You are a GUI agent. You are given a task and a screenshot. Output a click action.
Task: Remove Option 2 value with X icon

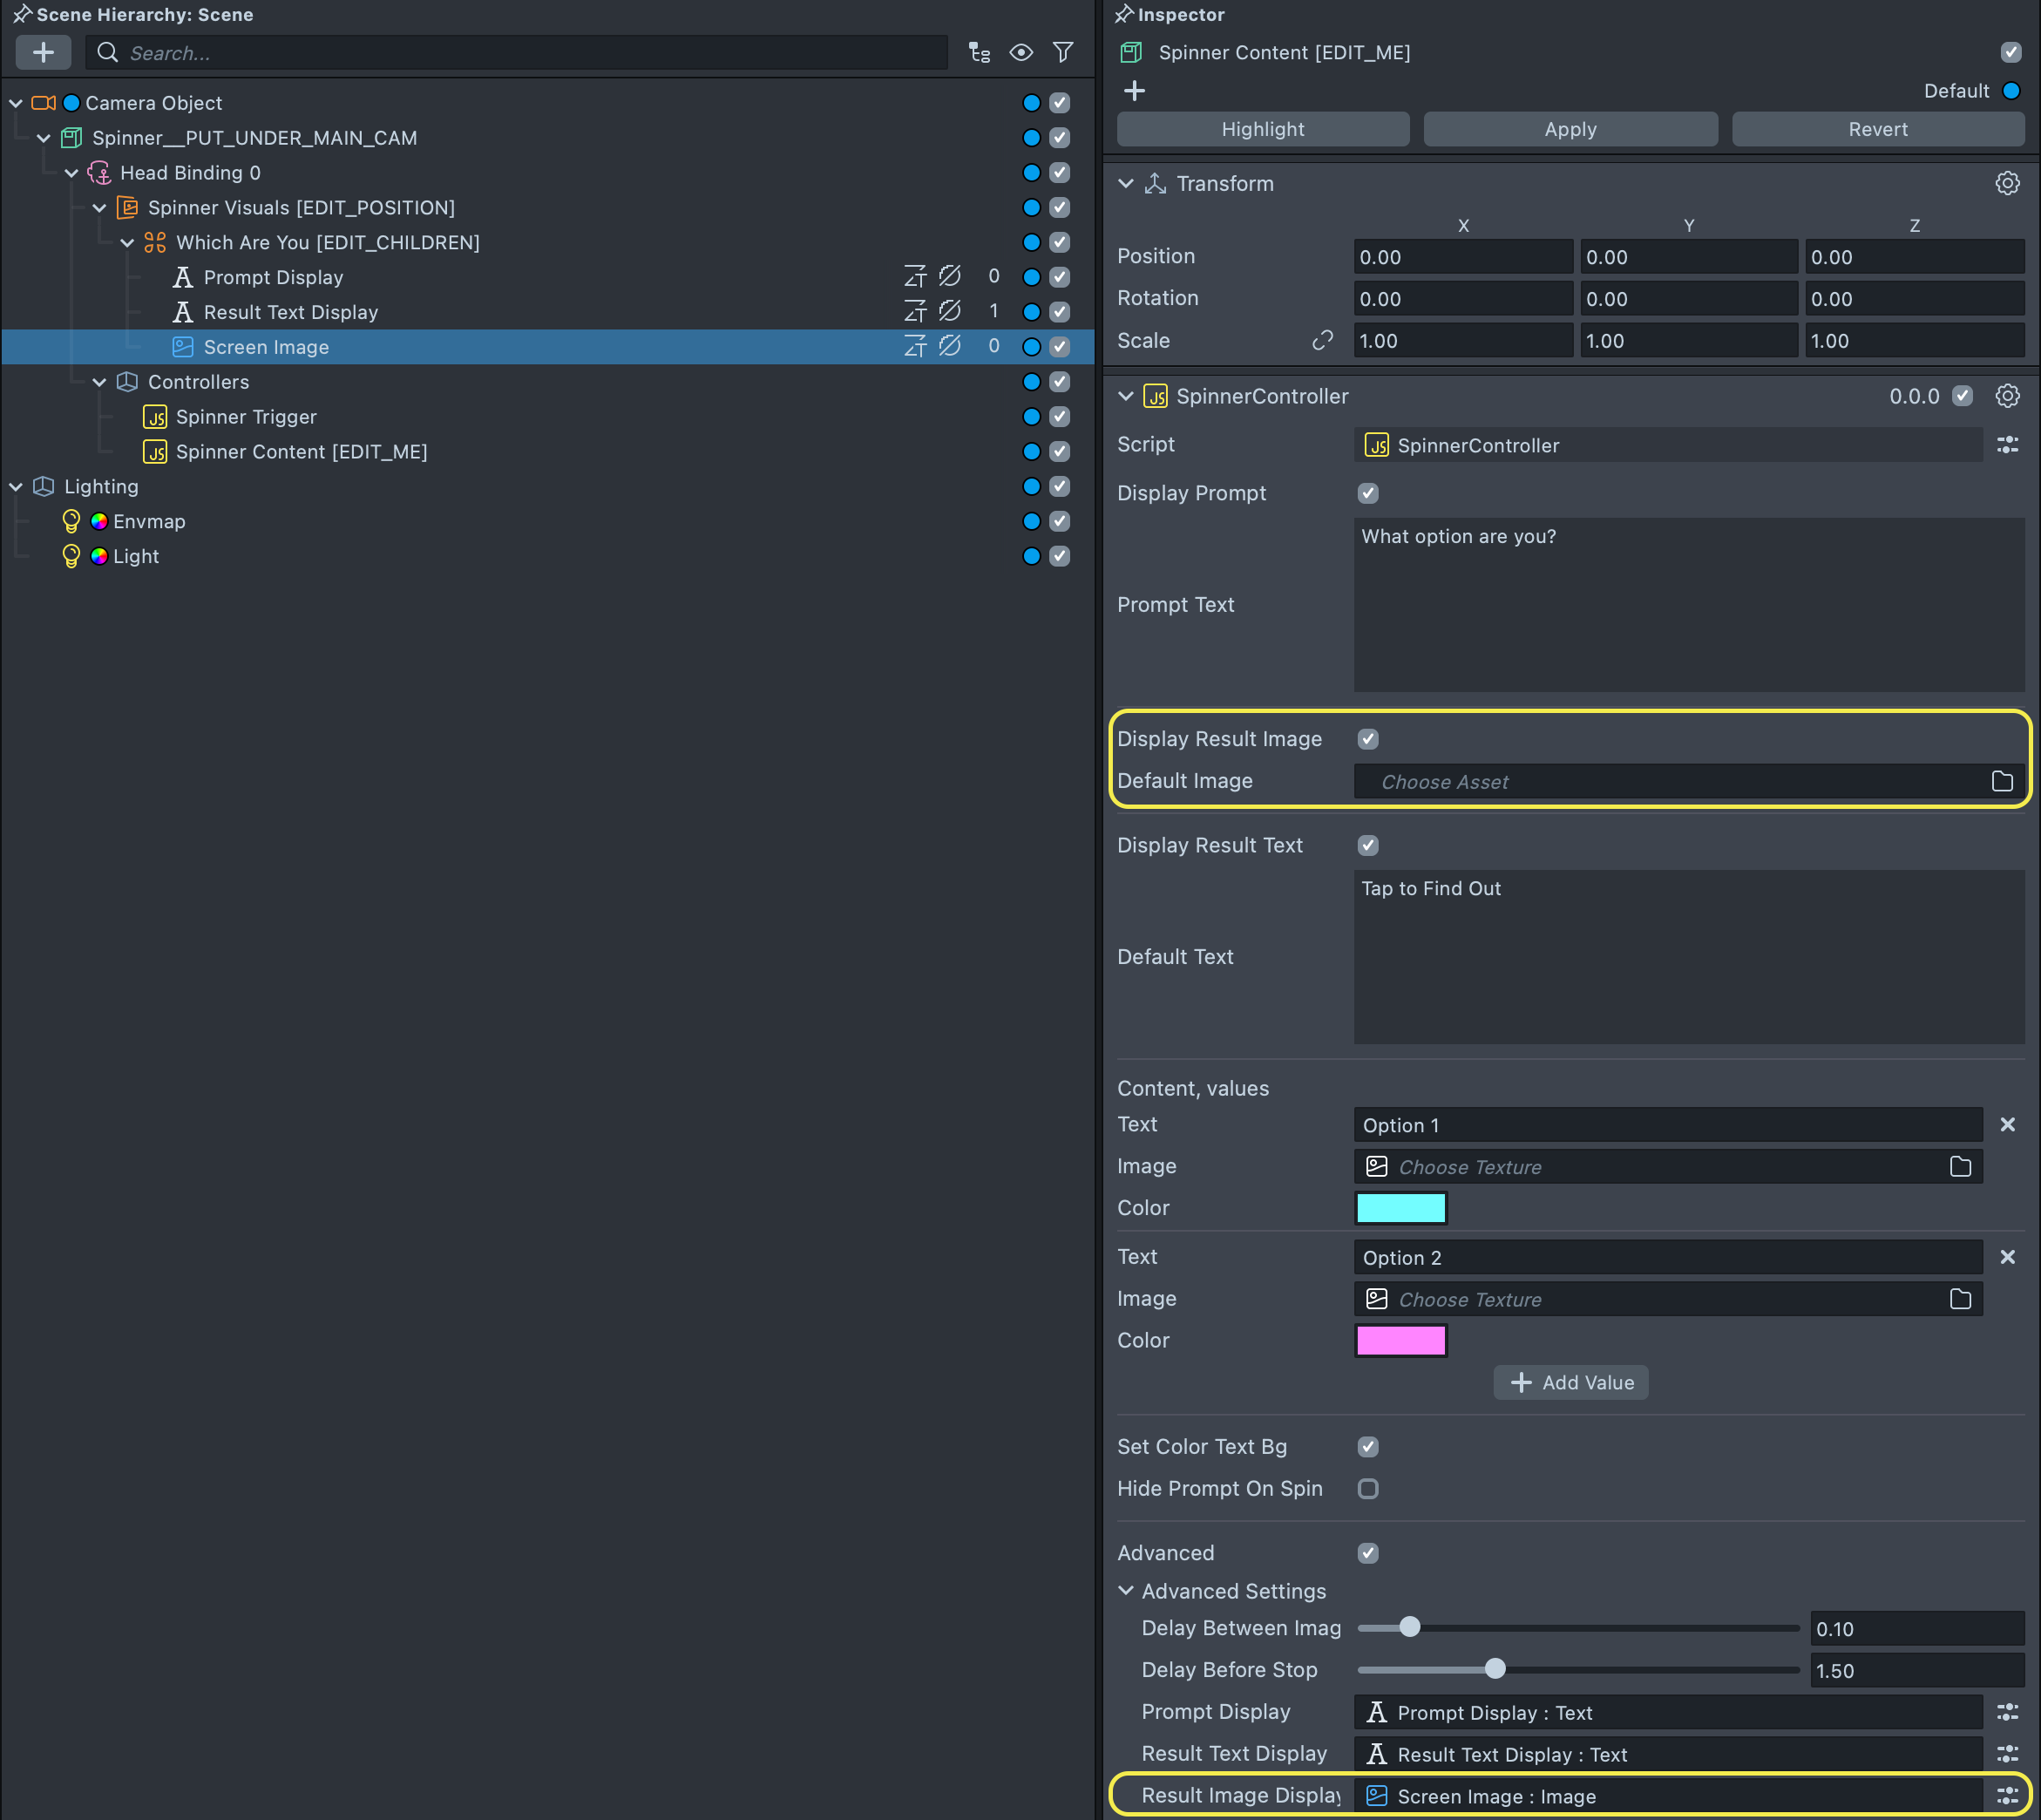tap(2006, 1257)
